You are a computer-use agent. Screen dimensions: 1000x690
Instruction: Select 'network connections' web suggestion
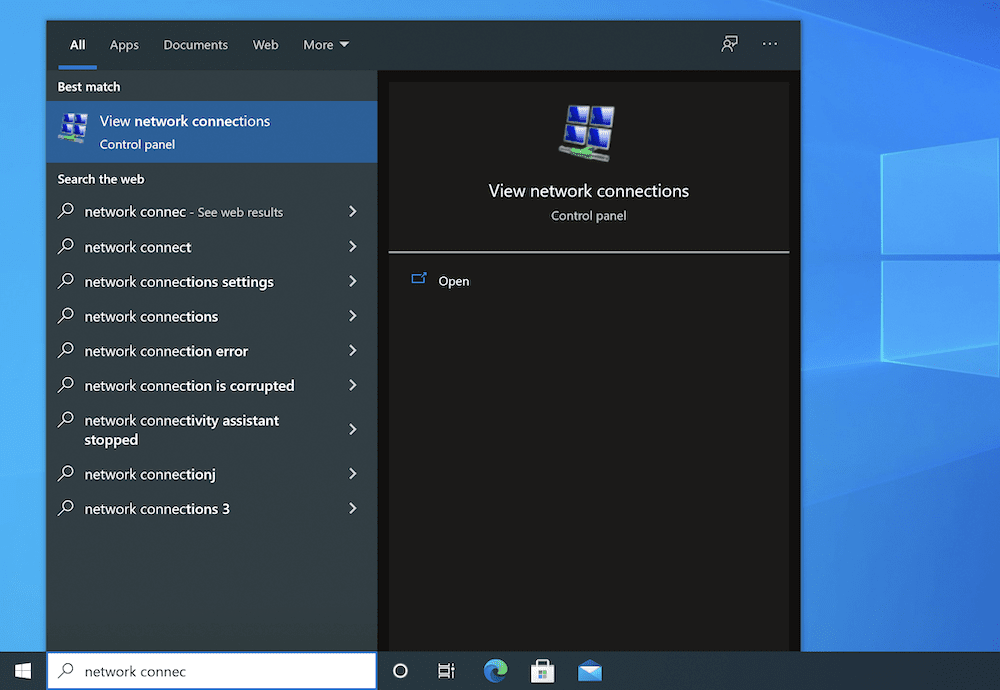[x=212, y=316]
